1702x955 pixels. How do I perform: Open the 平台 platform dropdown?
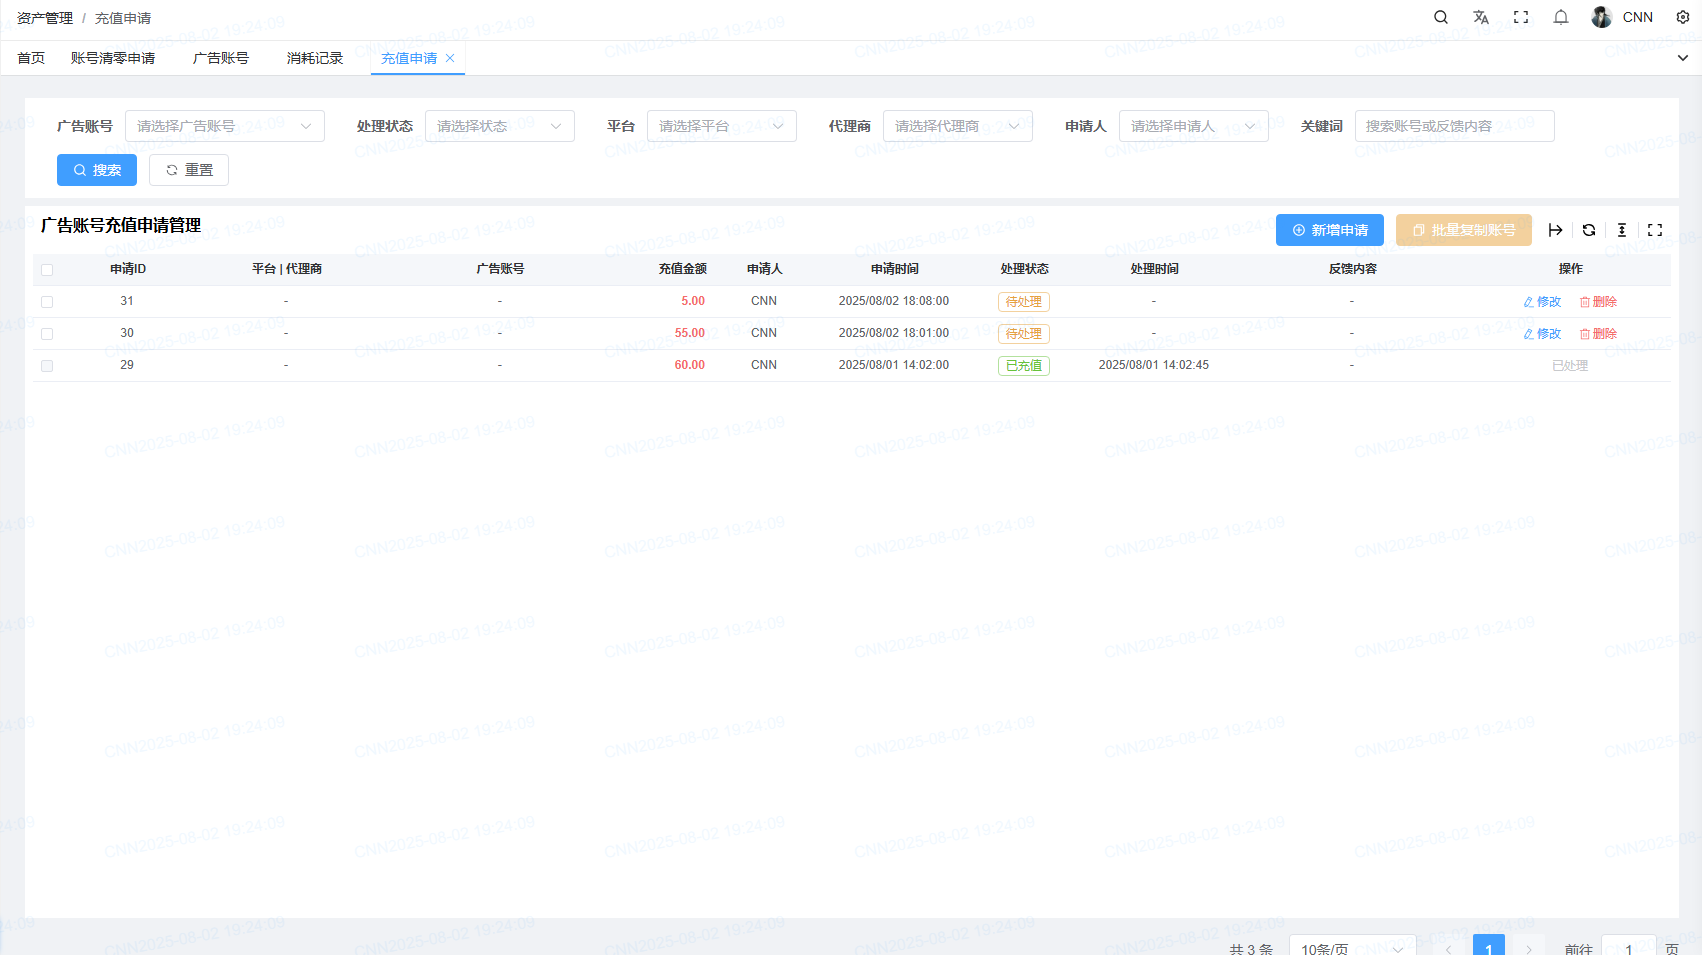point(721,126)
